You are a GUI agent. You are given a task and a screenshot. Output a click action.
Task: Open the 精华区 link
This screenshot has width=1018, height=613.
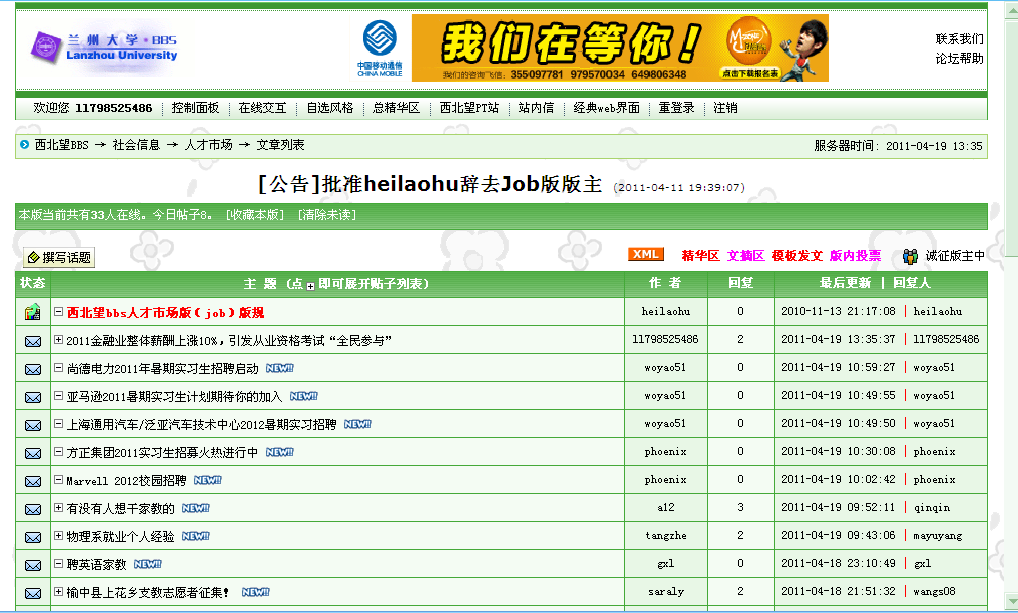[700, 256]
